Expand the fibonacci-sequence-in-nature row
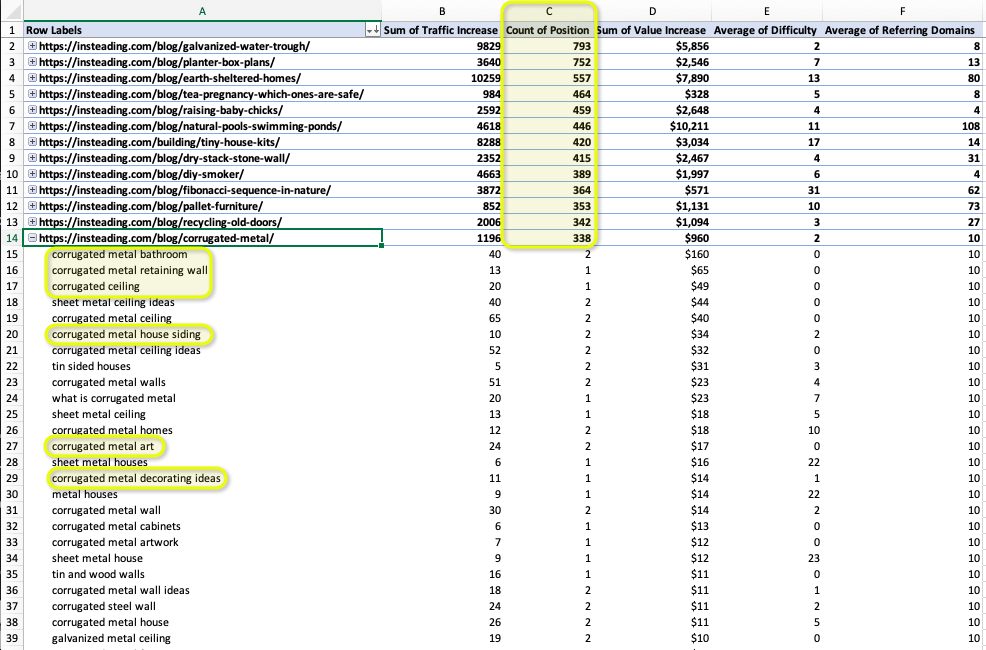Image resolution: width=986 pixels, height=650 pixels. point(32,190)
